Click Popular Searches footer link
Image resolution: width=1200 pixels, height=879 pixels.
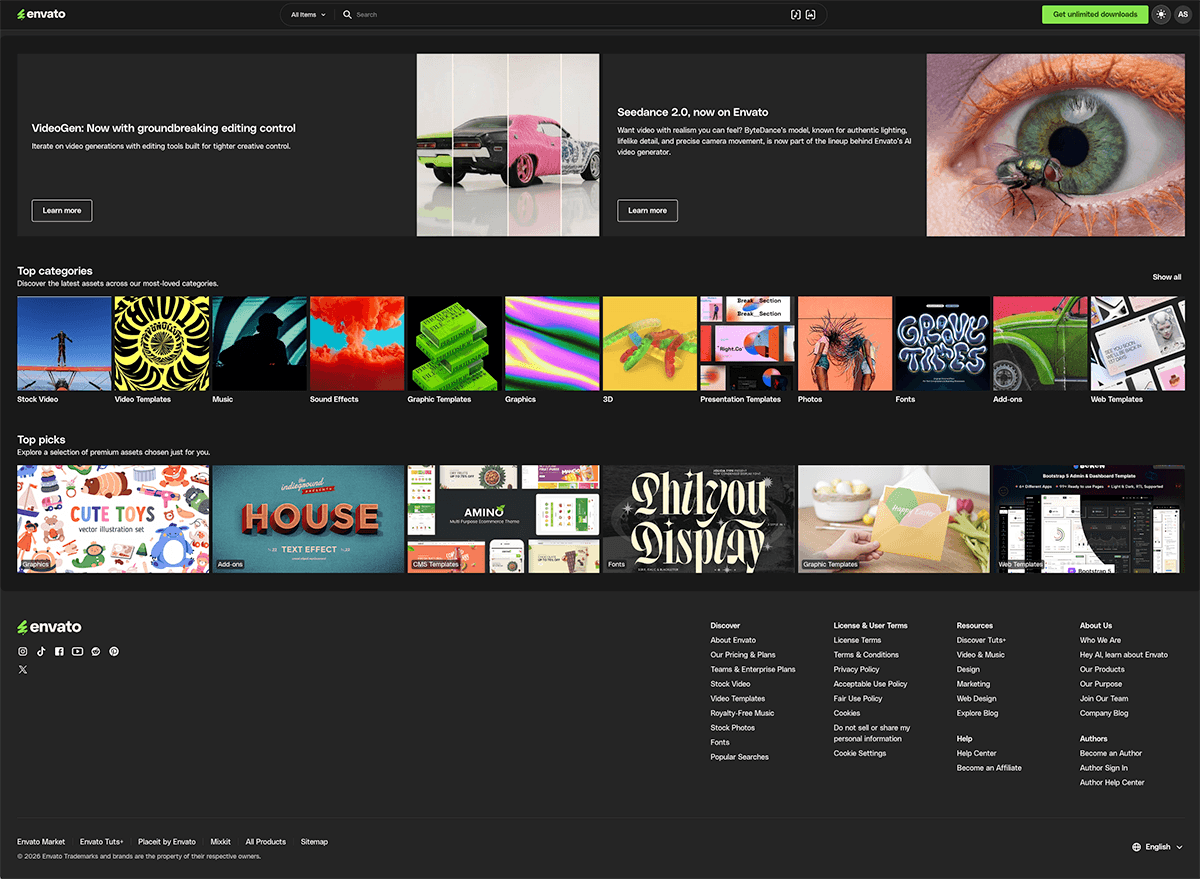click(739, 757)
